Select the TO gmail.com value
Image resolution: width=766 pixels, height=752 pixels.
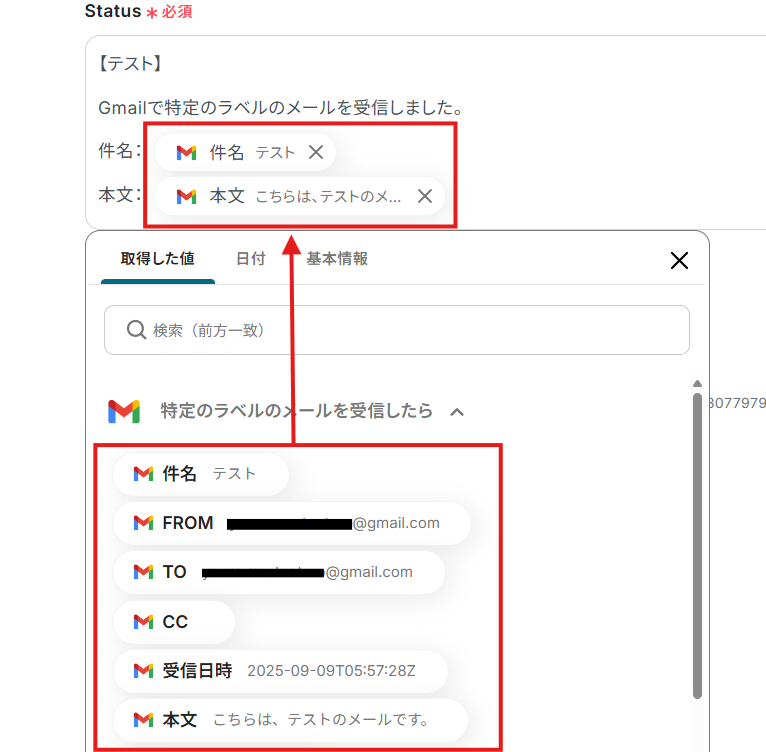pos(279,572)
